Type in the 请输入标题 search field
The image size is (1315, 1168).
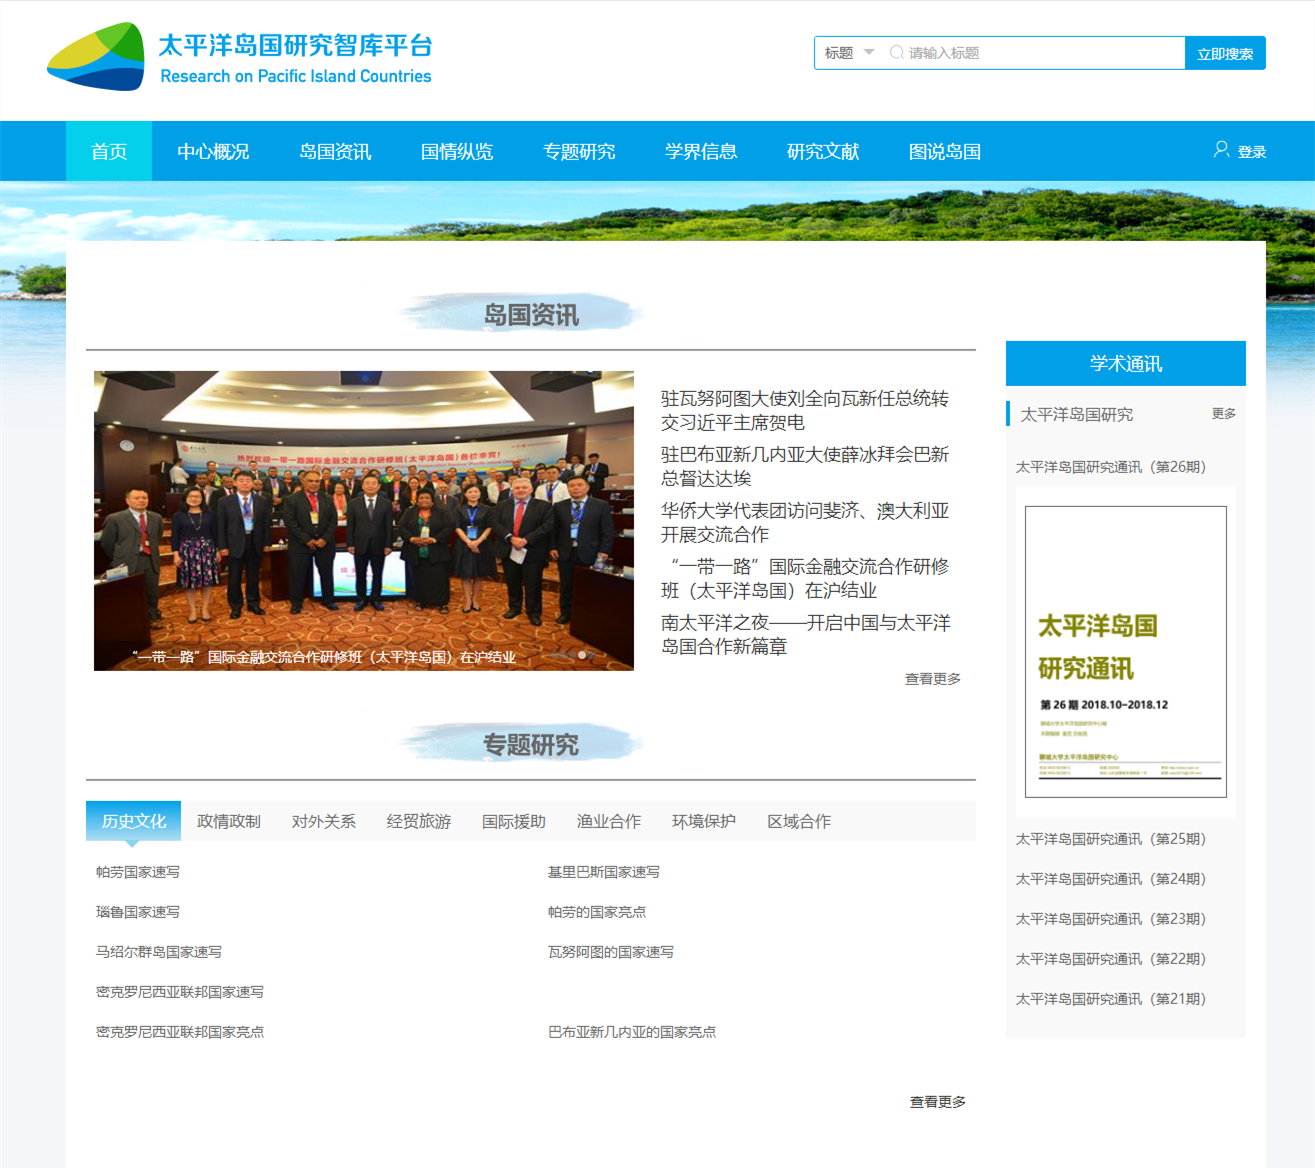pyautogui.click(x=1040, y=53)
